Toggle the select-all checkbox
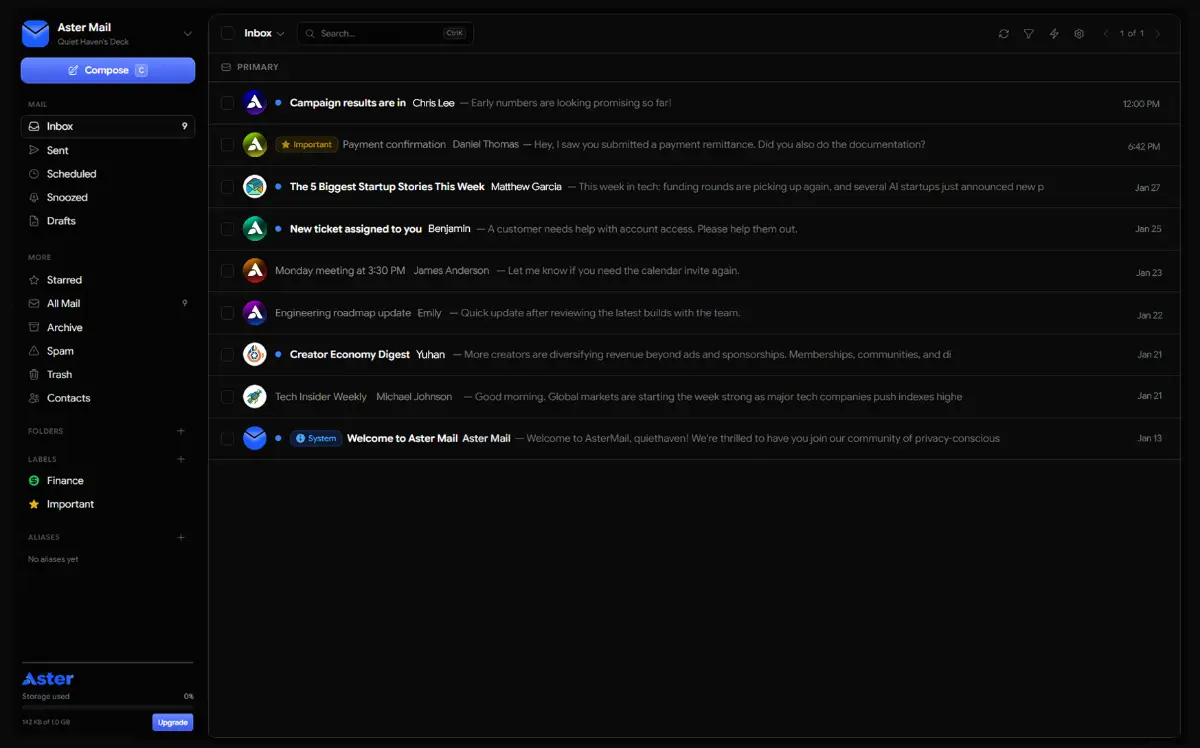The width and height of the screenshot is (1200, 748). pyautogui.click(x=228, y=33)
